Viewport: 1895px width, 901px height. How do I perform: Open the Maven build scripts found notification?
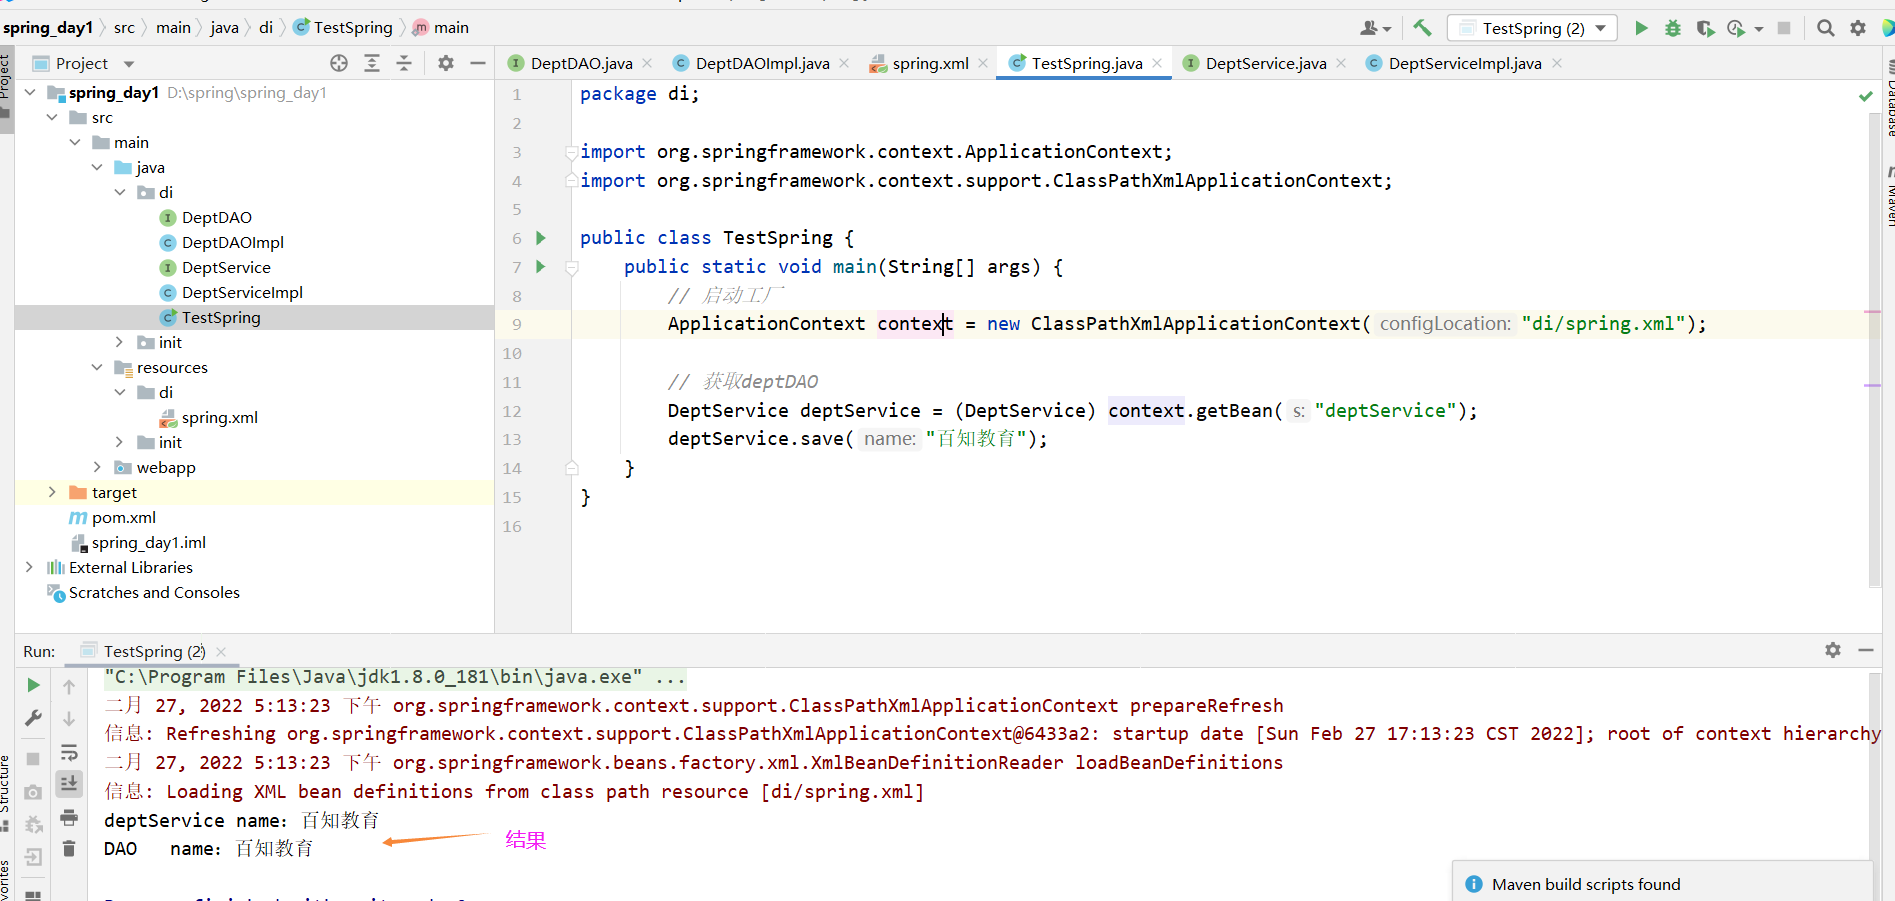point(1586,884)
